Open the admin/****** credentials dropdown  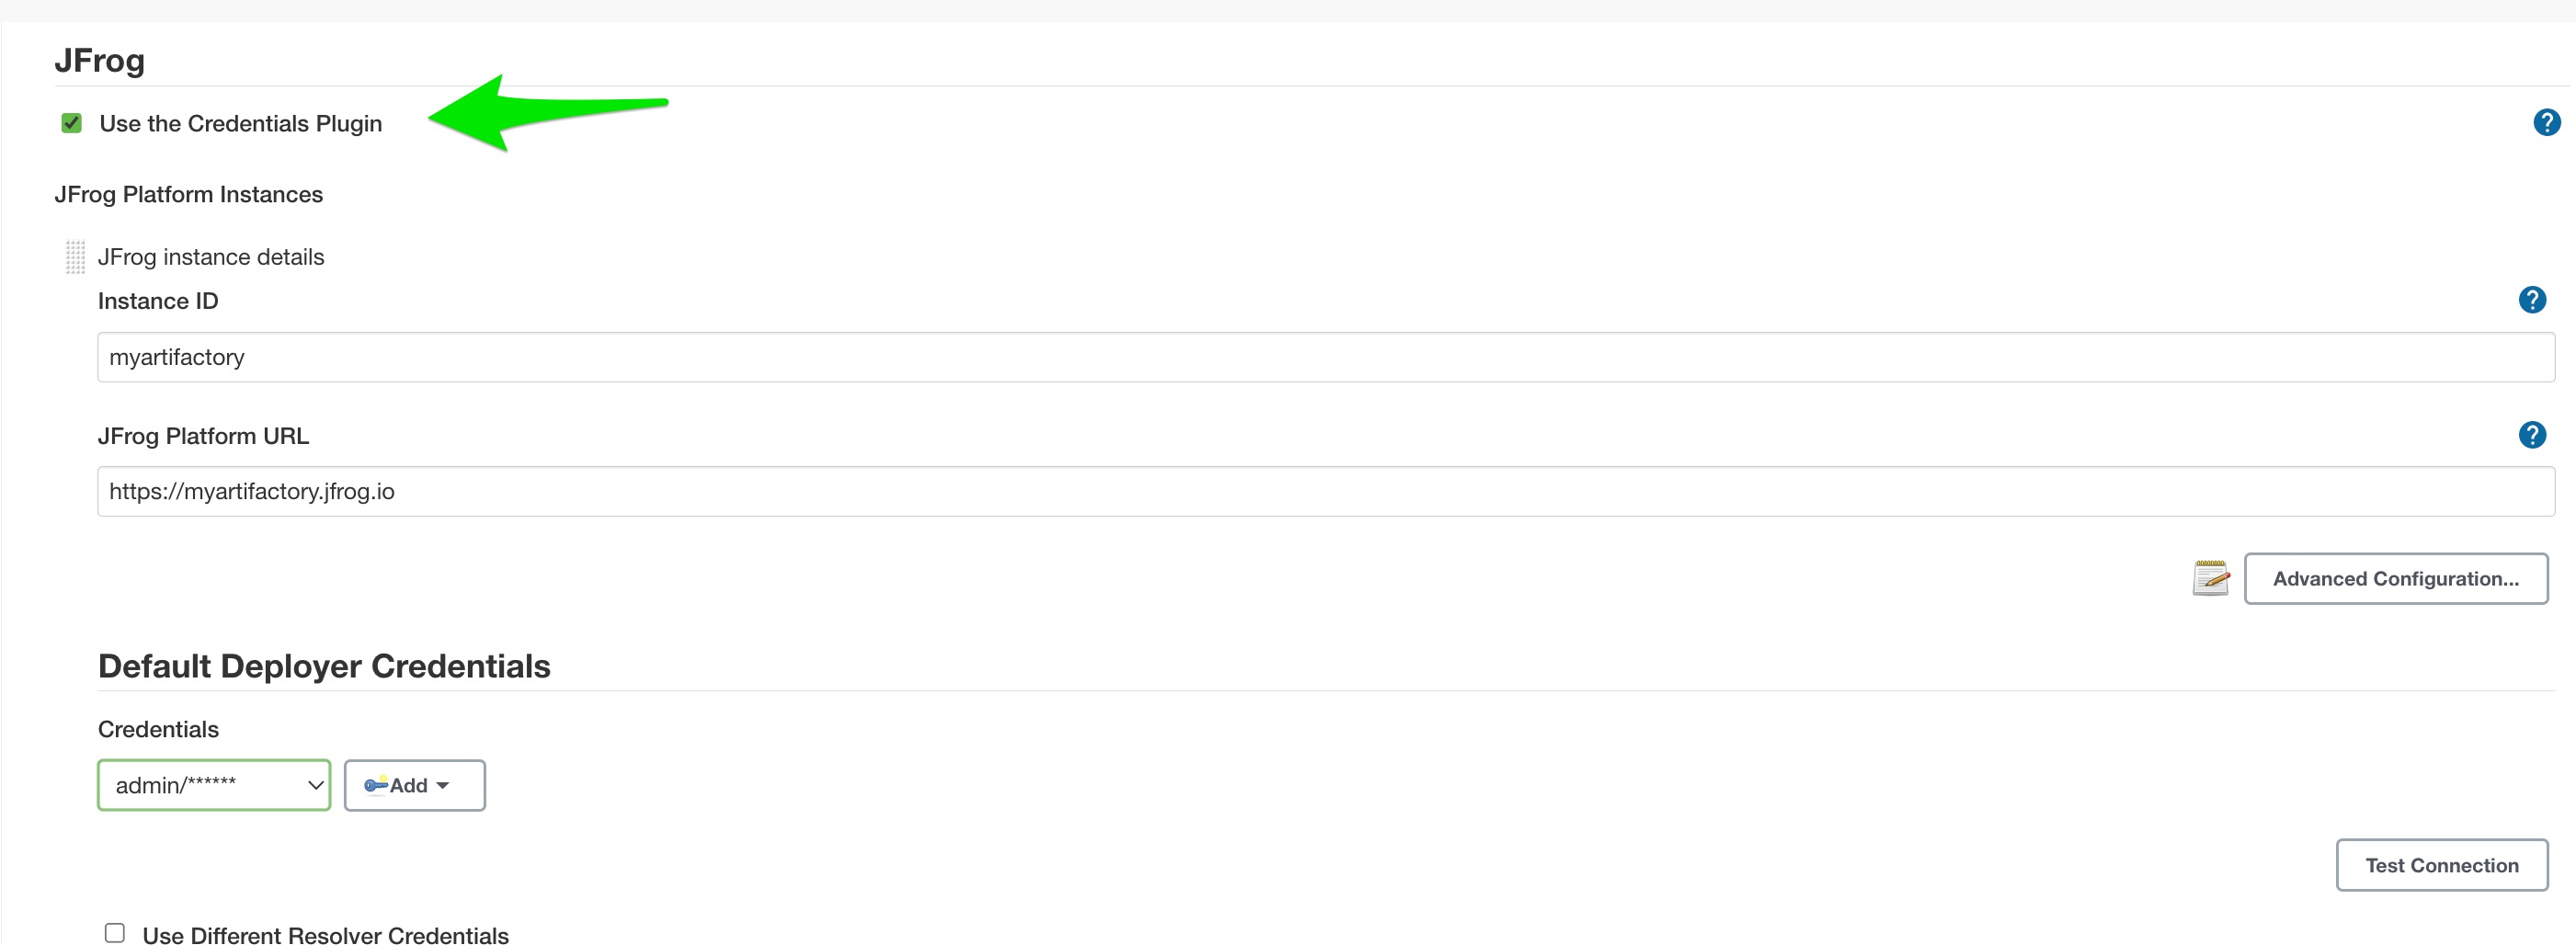(x=214, y=785)
